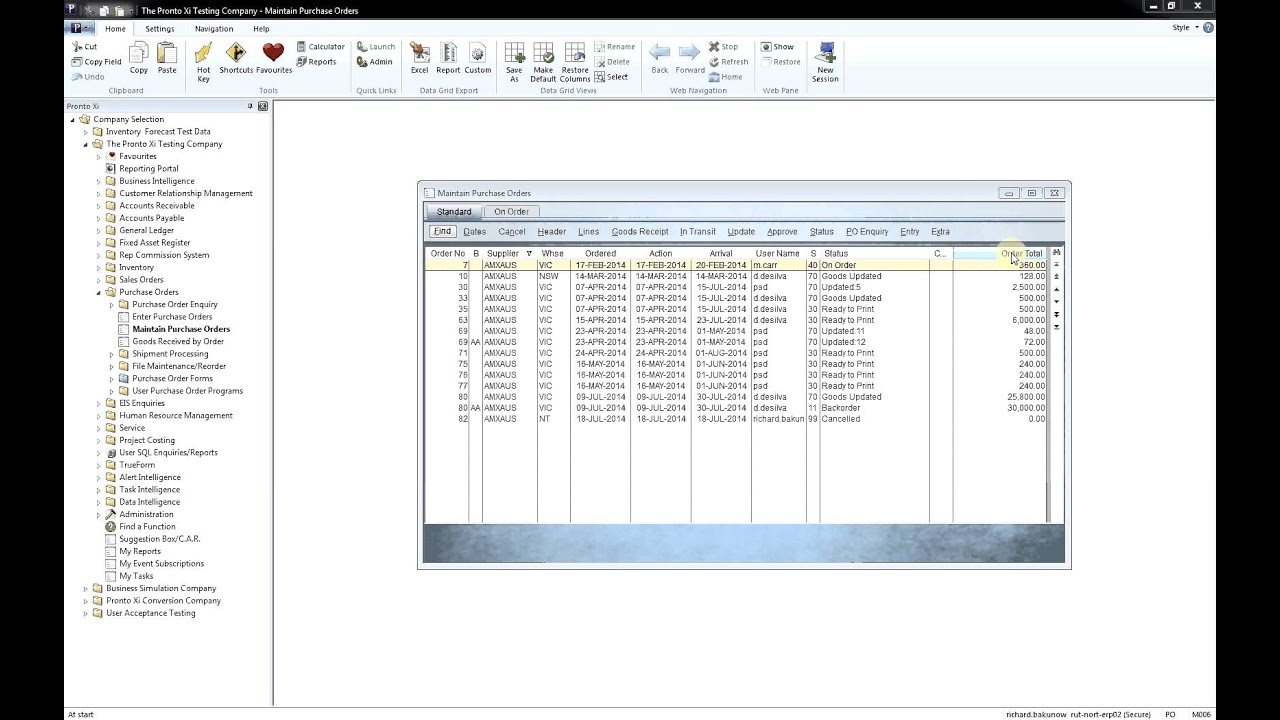Click the Show web pane icon
Screen dimensions: 1280x720
click(766, 46)
